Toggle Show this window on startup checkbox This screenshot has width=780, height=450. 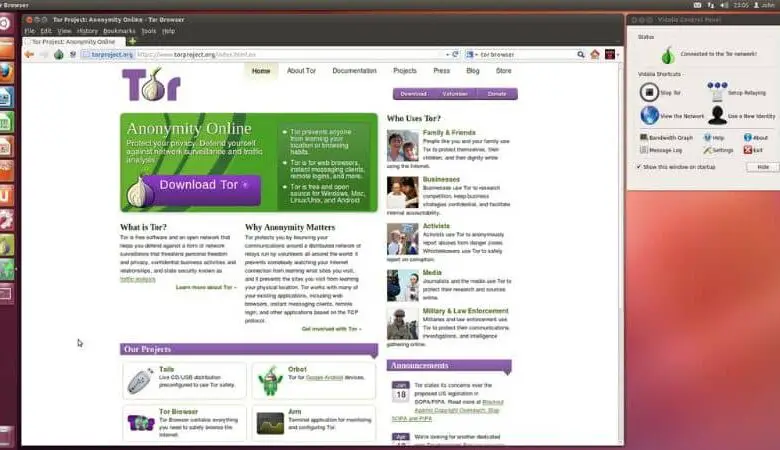(x=639, y=167)
